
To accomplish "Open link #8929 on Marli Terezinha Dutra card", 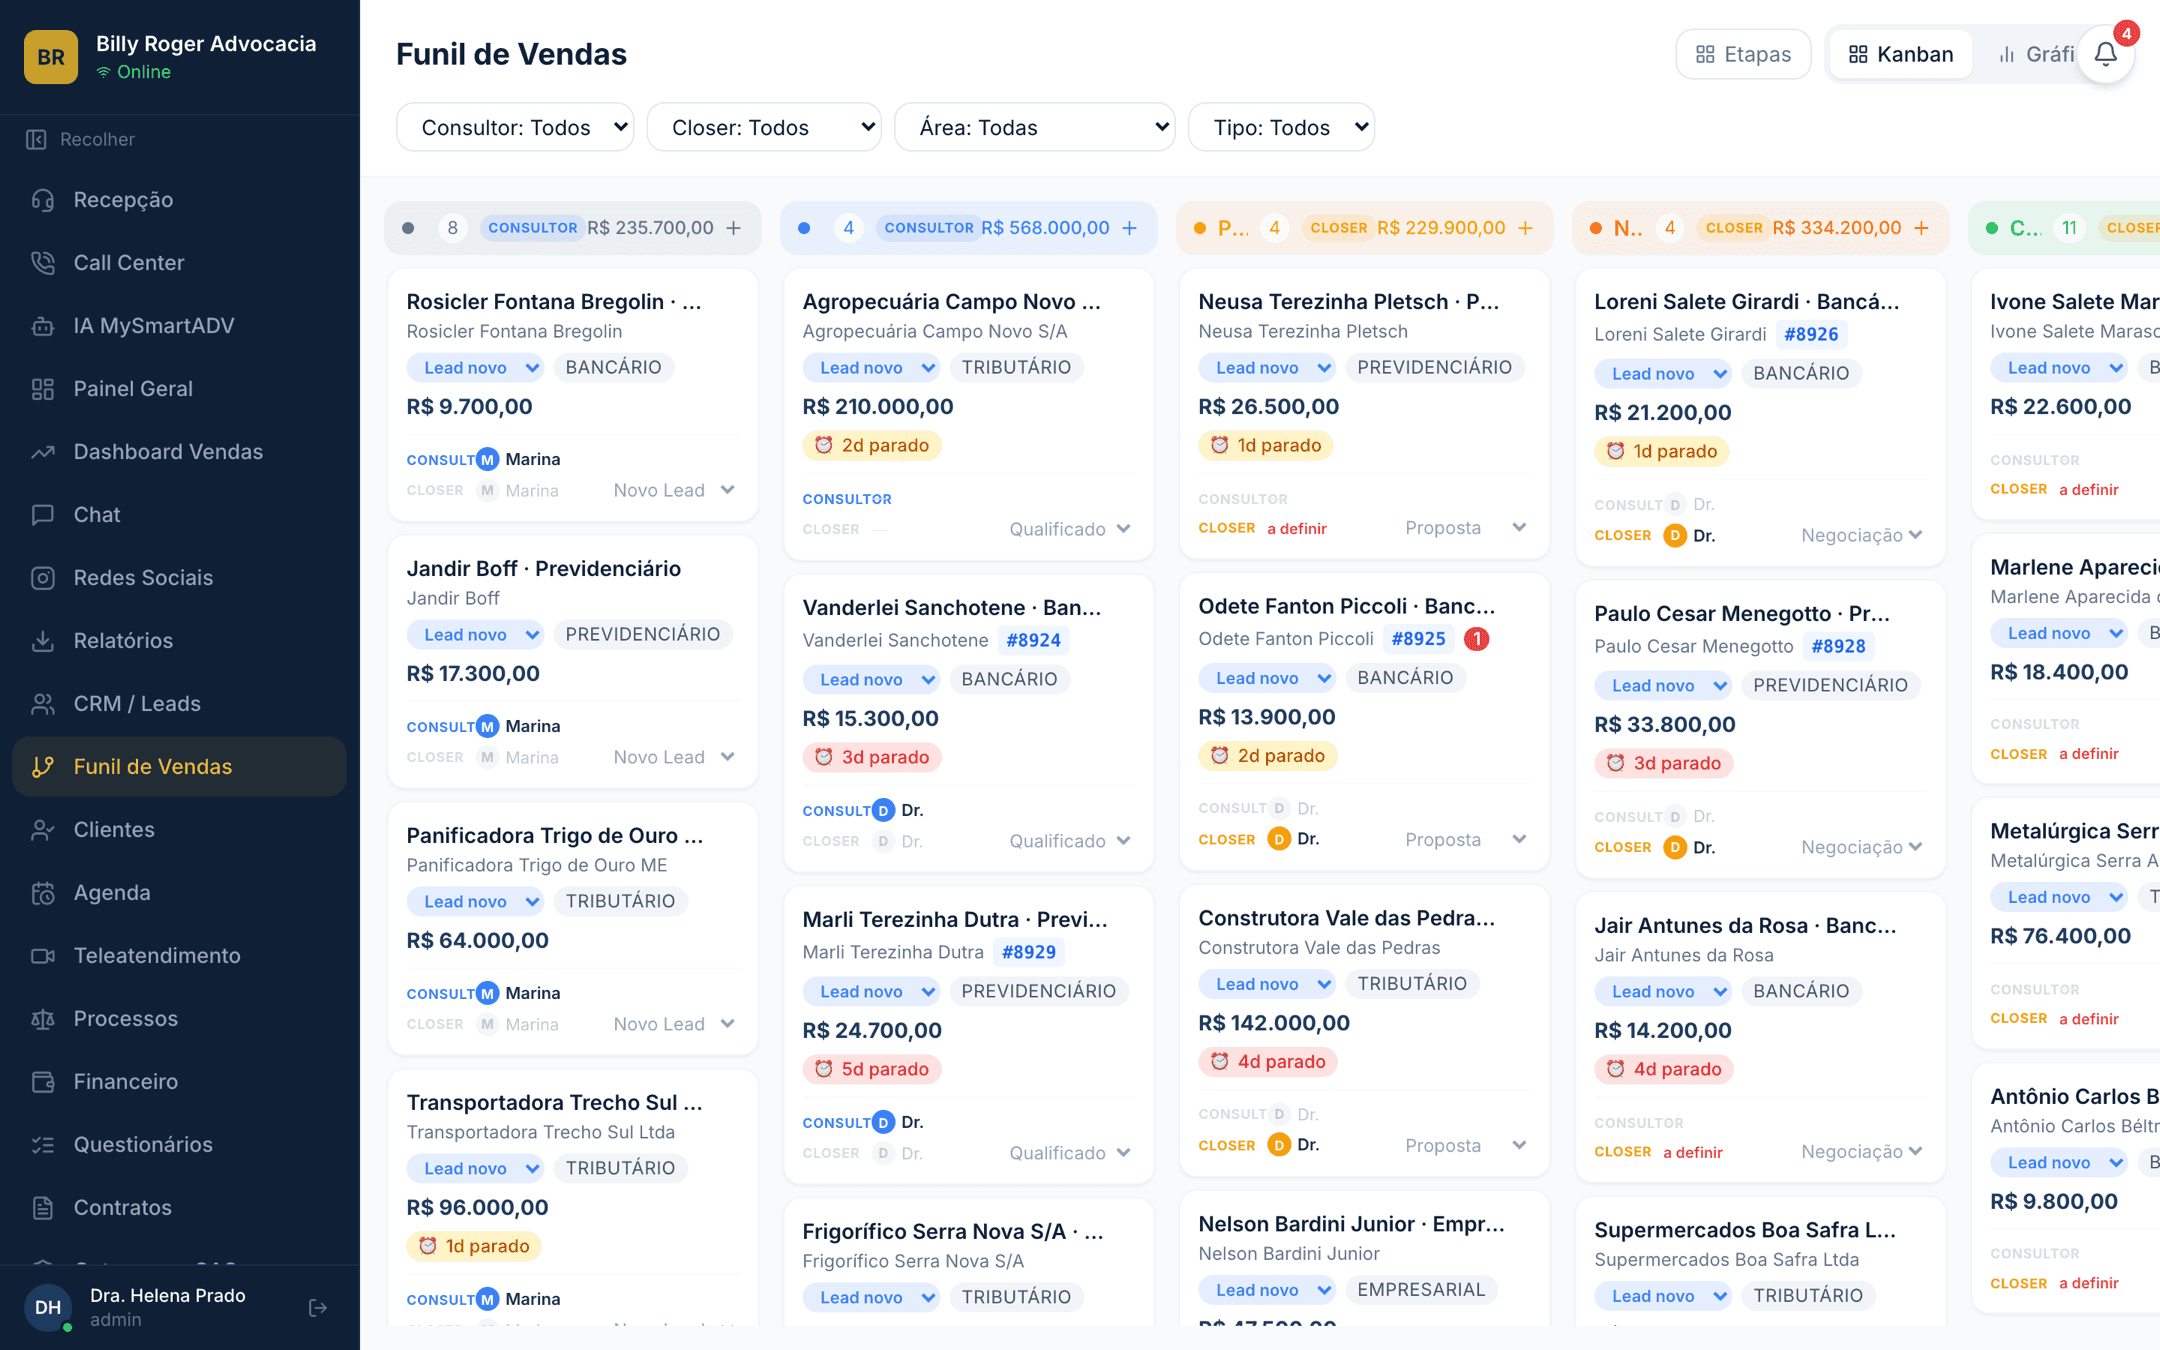I will (1028, 952).
